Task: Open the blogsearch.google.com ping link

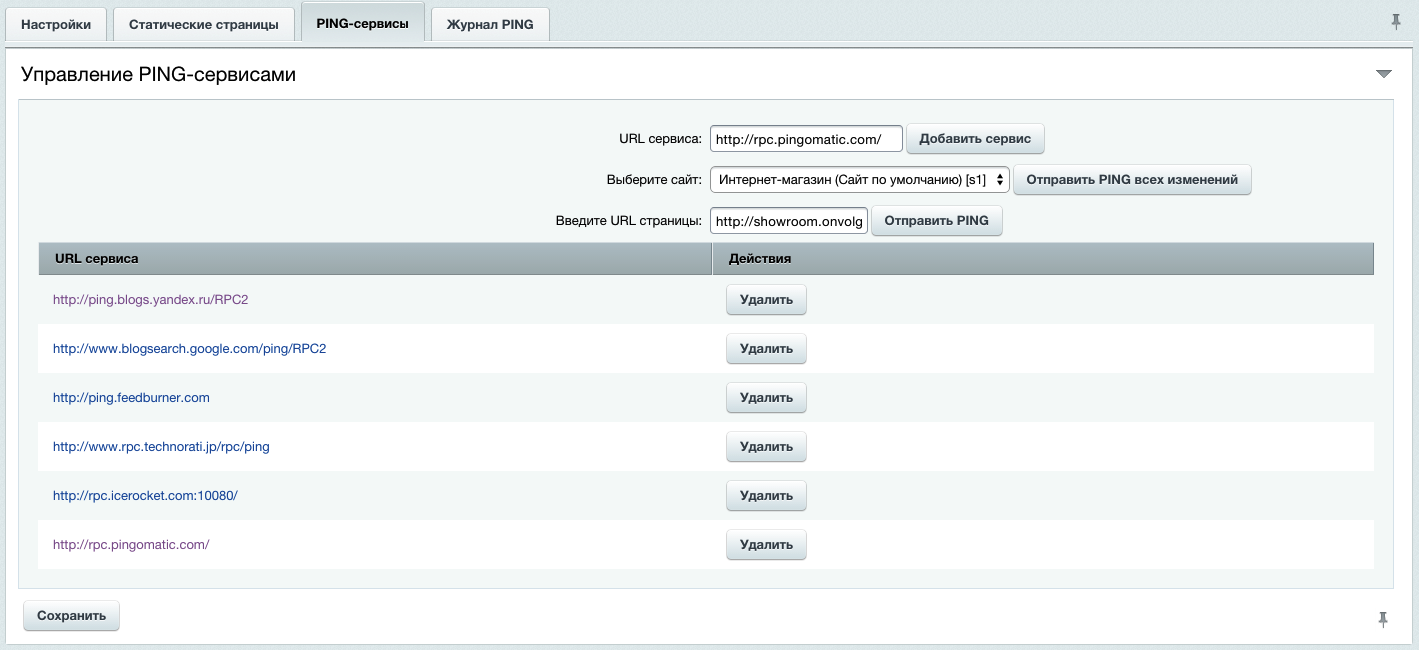Action: pos(189,349)
